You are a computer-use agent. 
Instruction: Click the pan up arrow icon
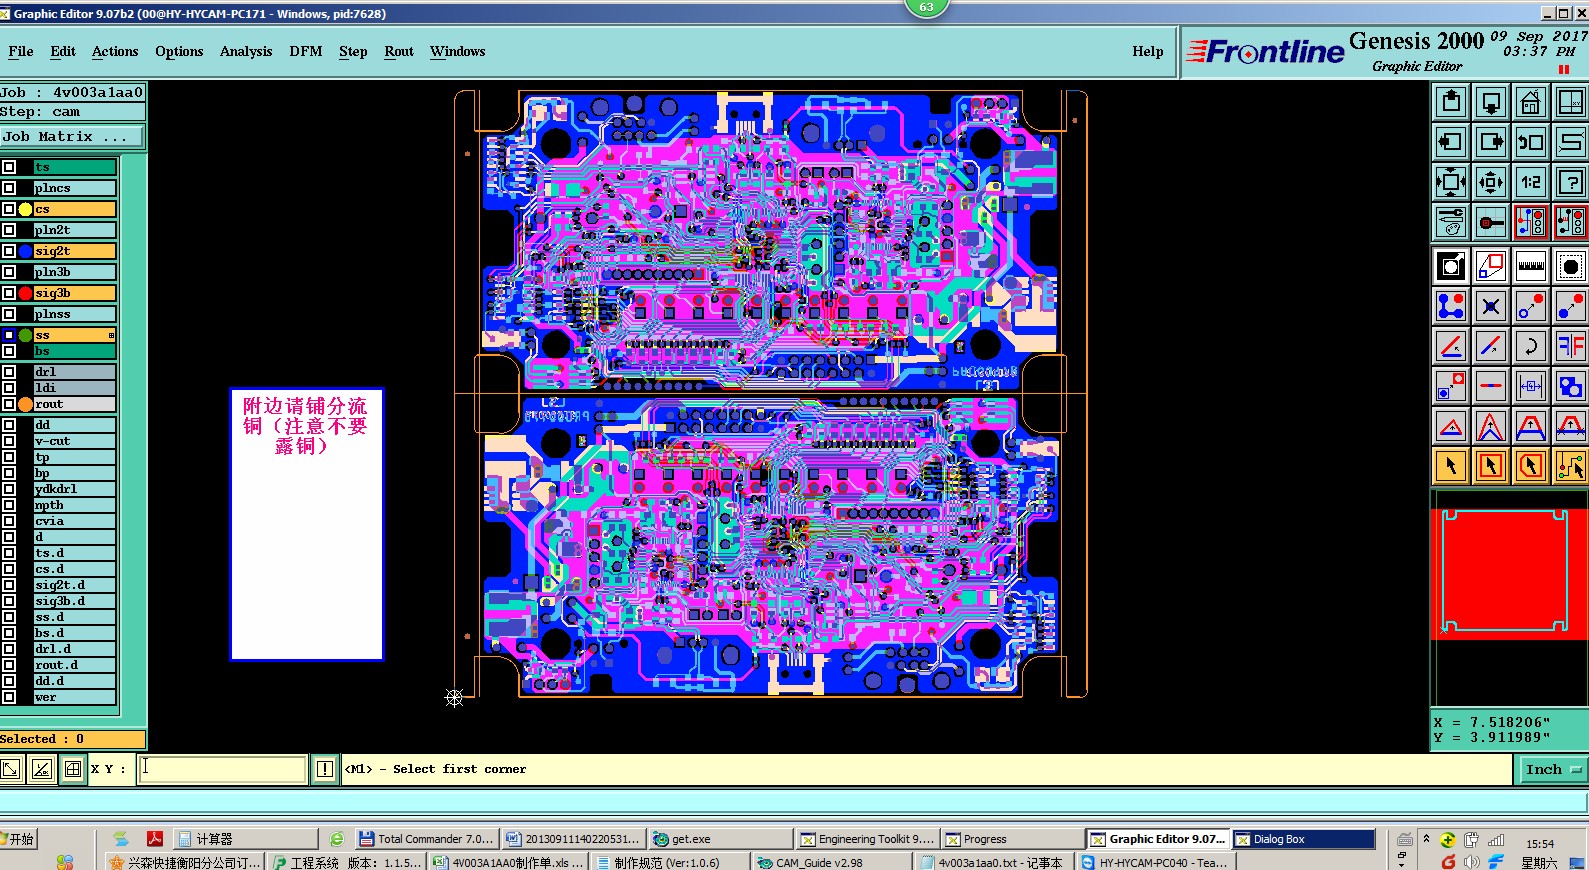[1451, 102]
